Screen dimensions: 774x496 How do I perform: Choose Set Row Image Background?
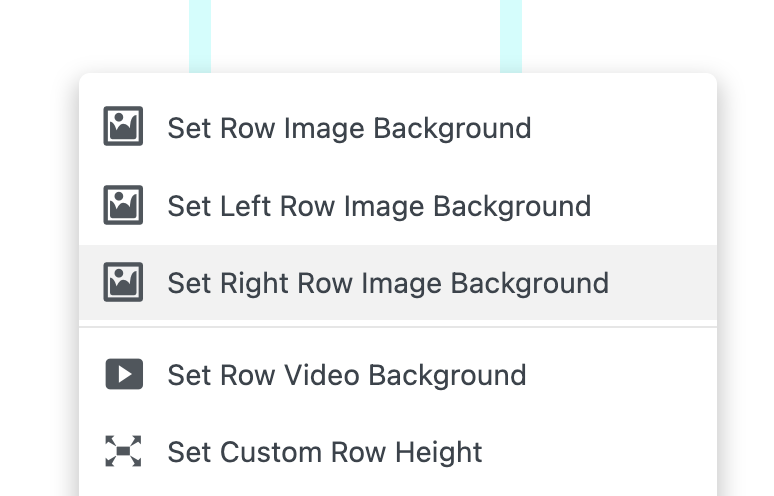(x=349, y=128)
